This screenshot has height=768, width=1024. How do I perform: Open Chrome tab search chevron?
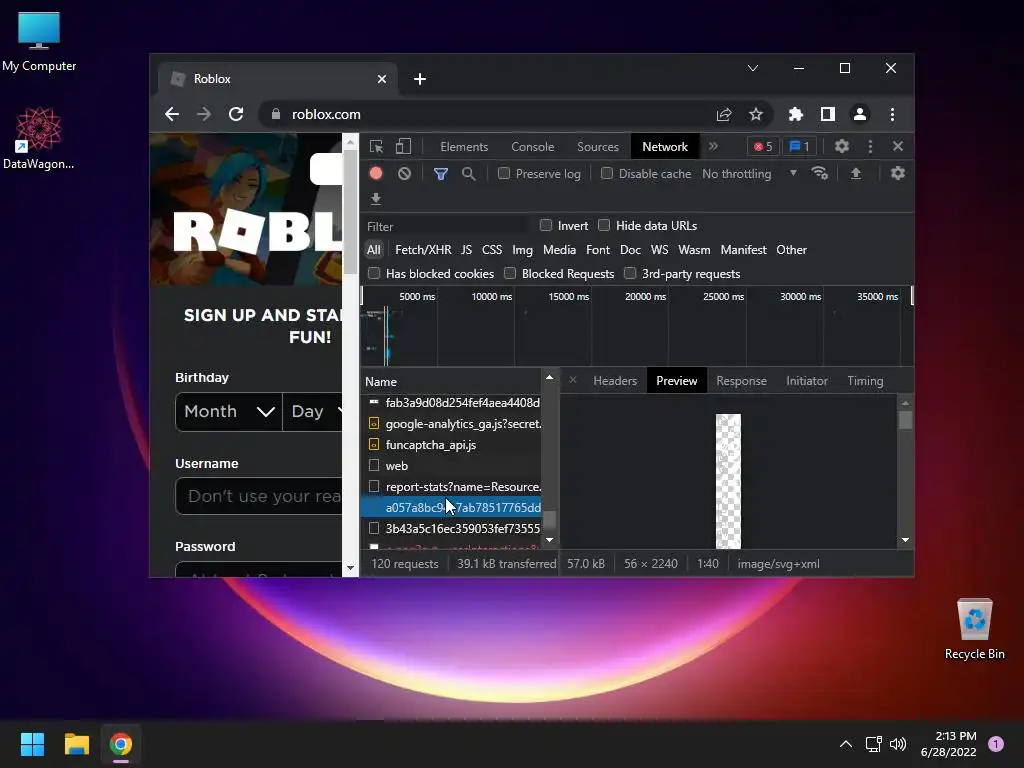[x=753, y=68]
